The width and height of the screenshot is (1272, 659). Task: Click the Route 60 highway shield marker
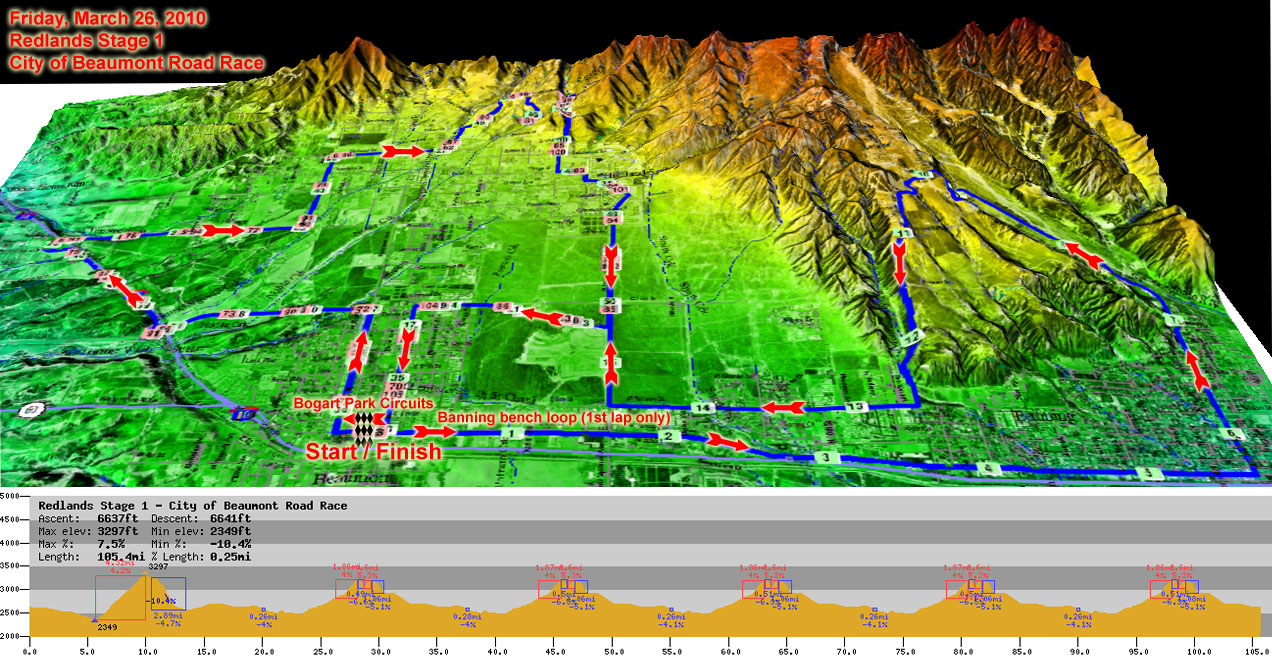pos(33,409)
